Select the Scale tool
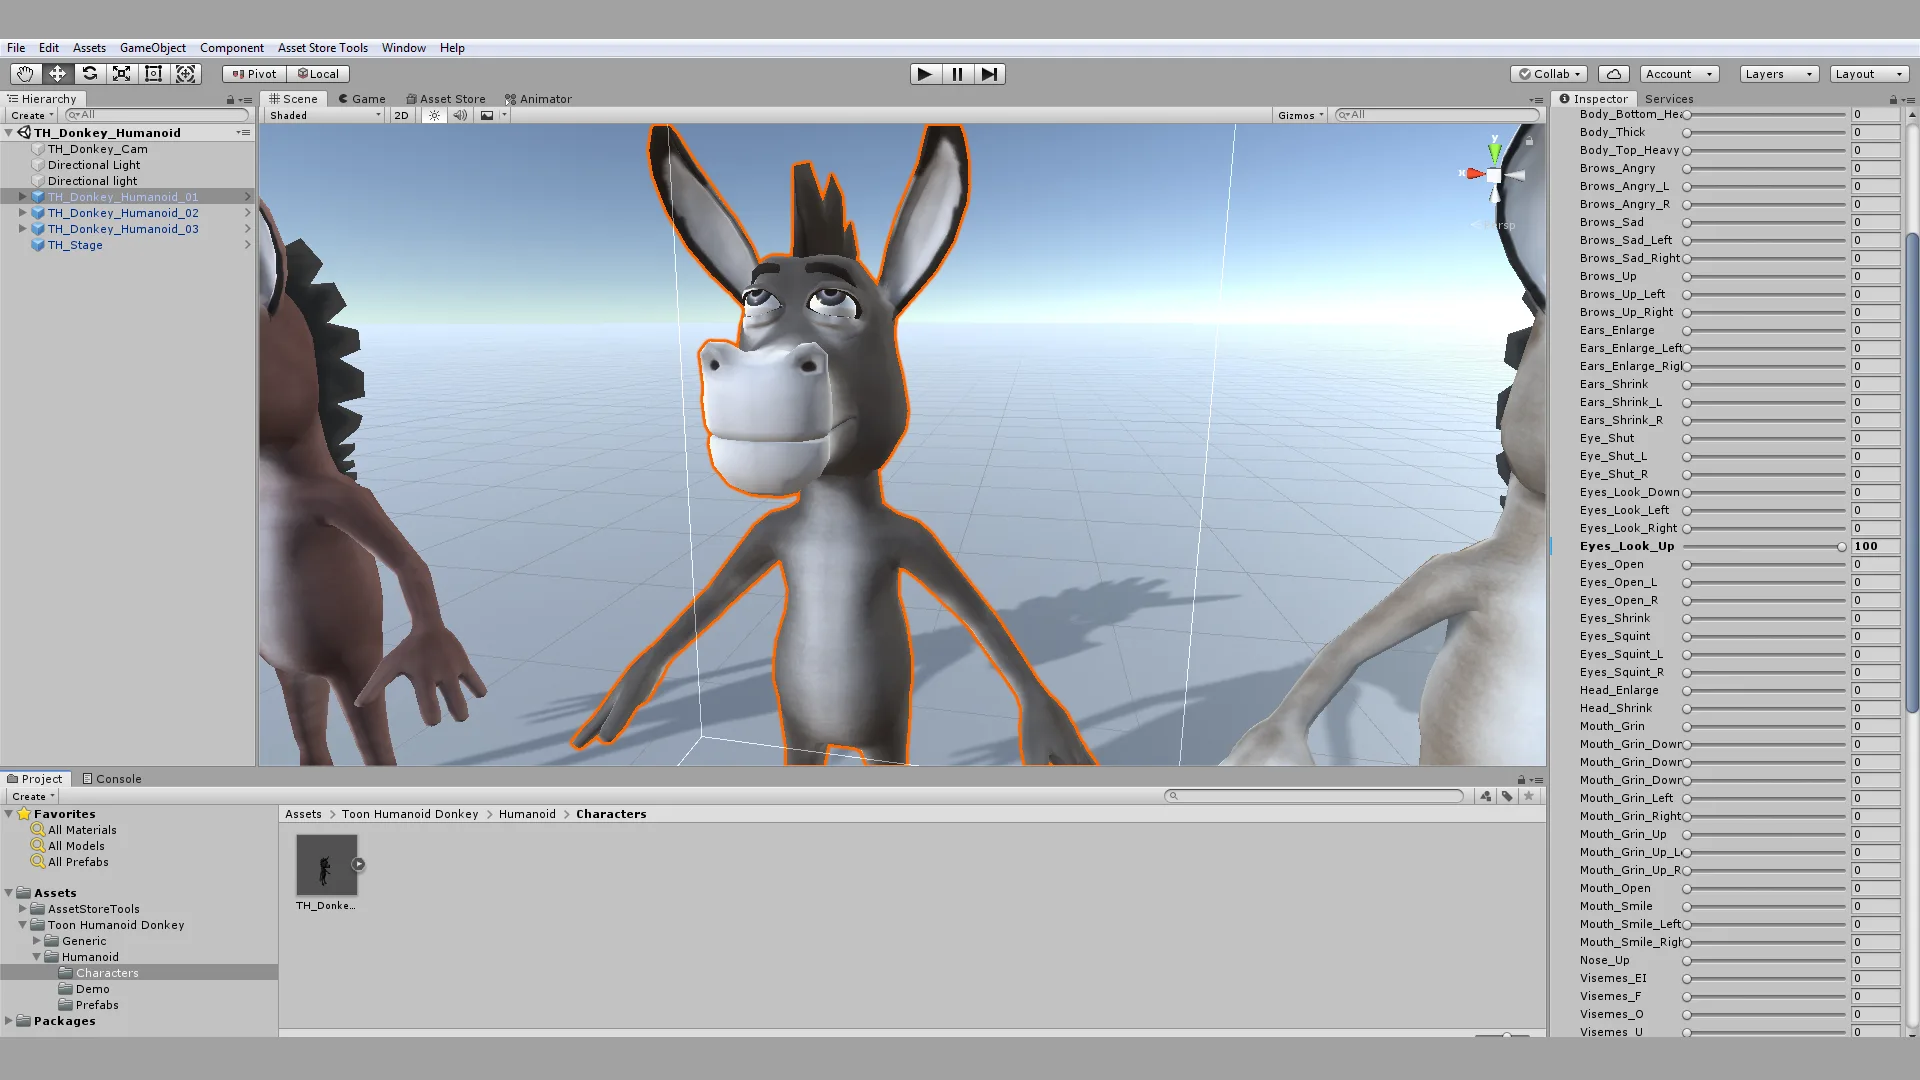Image resolution: width=1920 pixels, height=1080 pixels. tap(121, 73)
